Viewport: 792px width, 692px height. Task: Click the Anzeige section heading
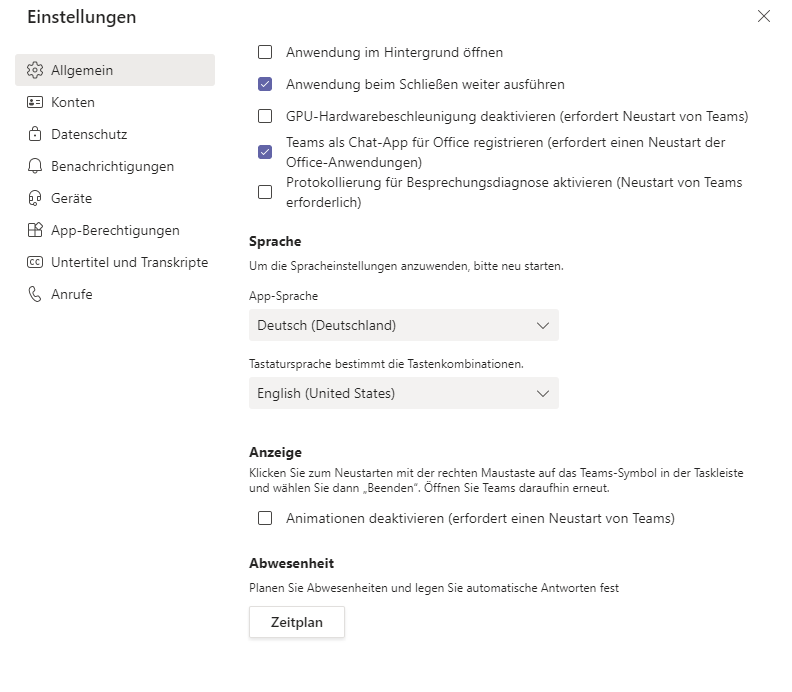[275, 452]
